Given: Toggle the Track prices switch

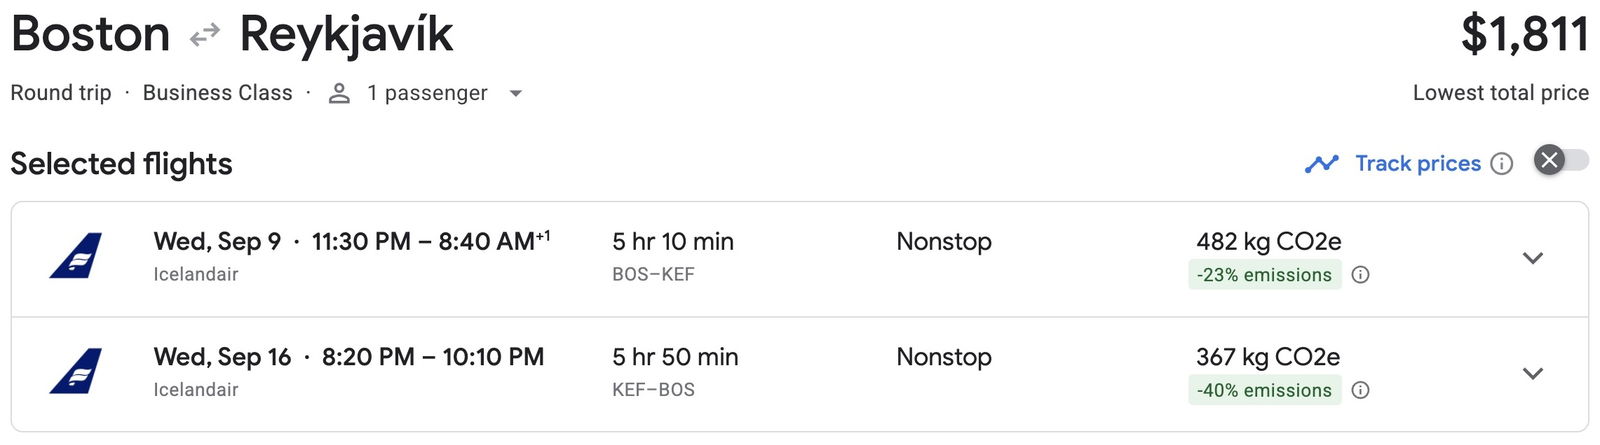Looking at the screenshot, I should pyautogui.click(x=1562, y=160).
